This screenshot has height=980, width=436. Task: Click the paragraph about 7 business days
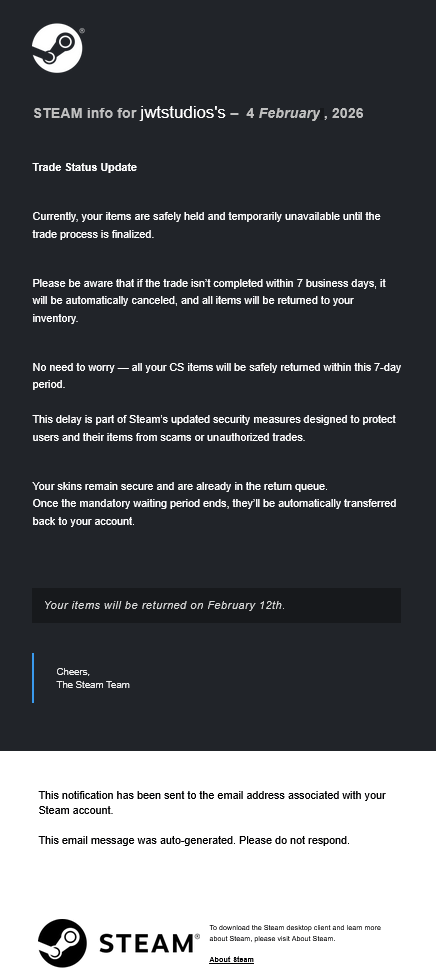[209, 301]
